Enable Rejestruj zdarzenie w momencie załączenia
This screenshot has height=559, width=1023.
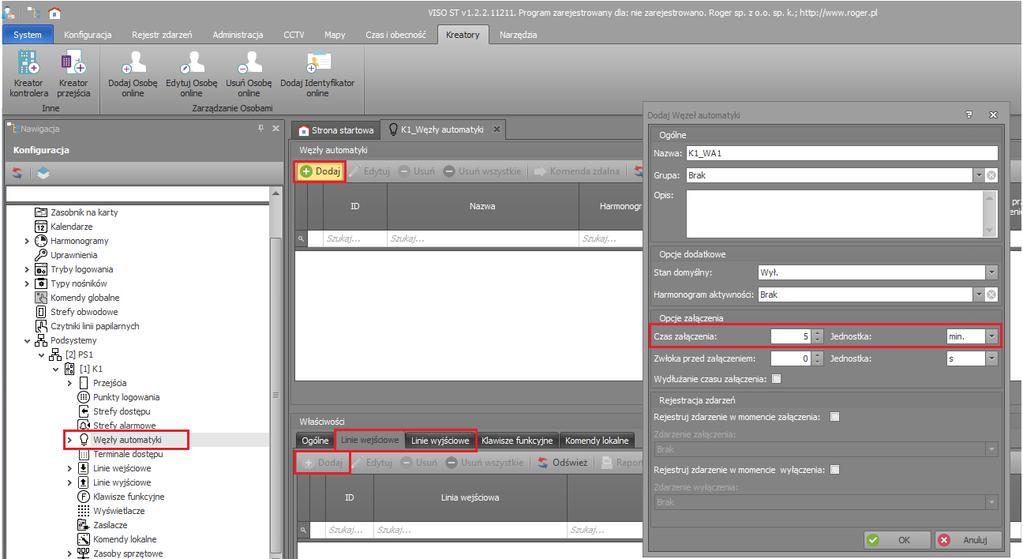tap(834, 416)
